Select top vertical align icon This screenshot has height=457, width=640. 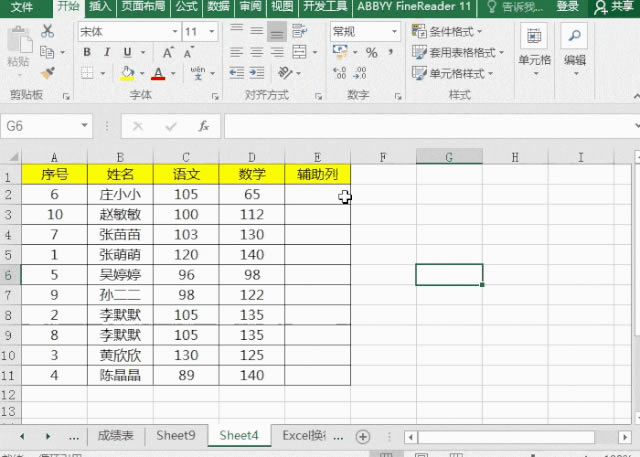click(x=236, y=31)
